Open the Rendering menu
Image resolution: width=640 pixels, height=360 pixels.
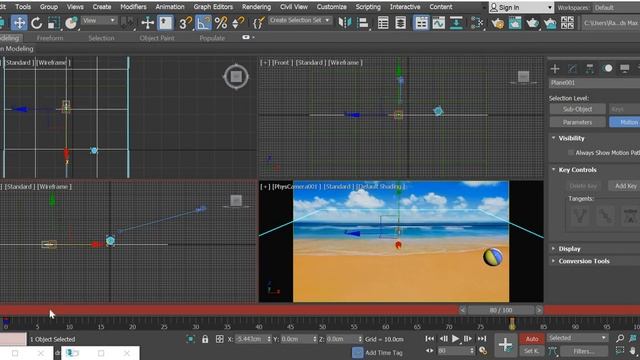point(256,7)
